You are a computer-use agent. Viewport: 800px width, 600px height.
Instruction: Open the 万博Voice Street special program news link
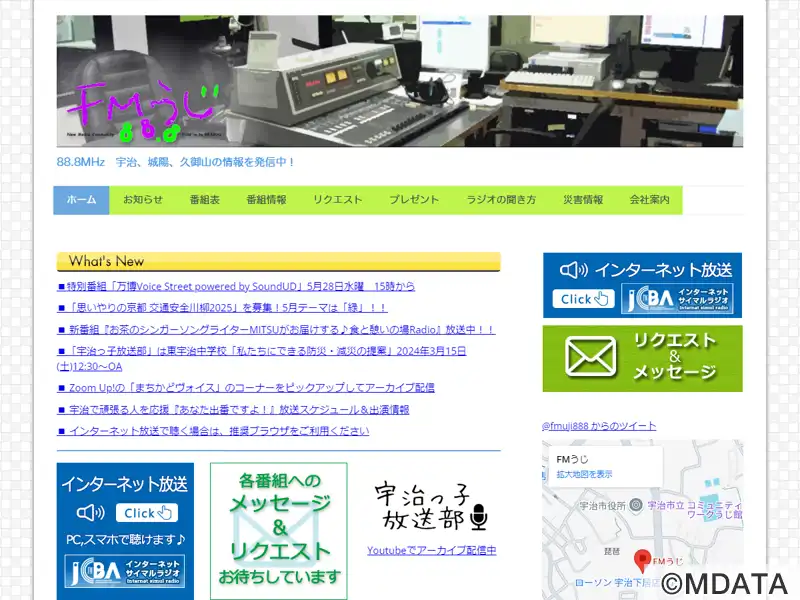(x=236, y=286)
